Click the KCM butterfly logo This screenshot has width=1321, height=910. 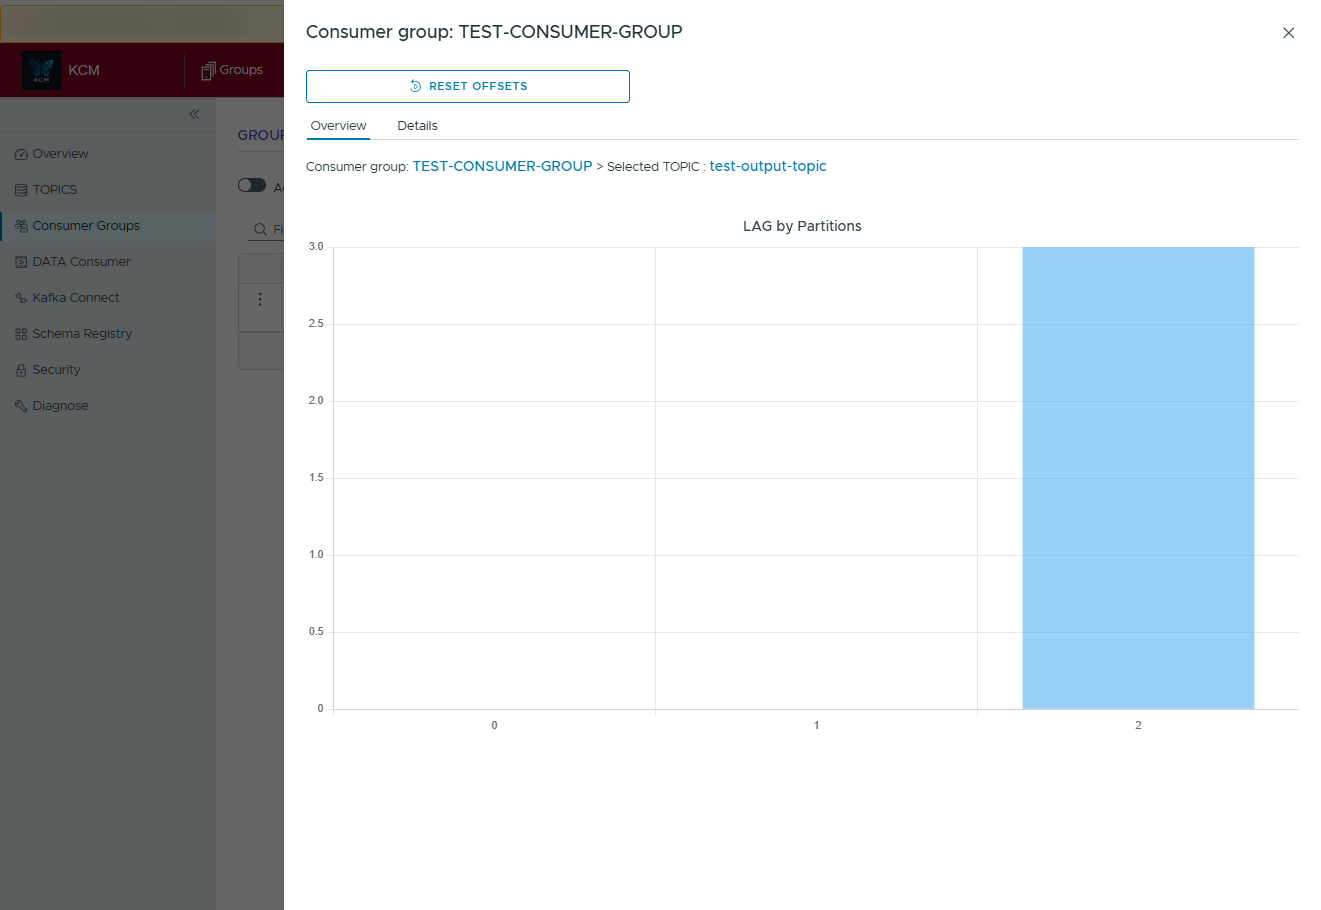click(41, 70)
